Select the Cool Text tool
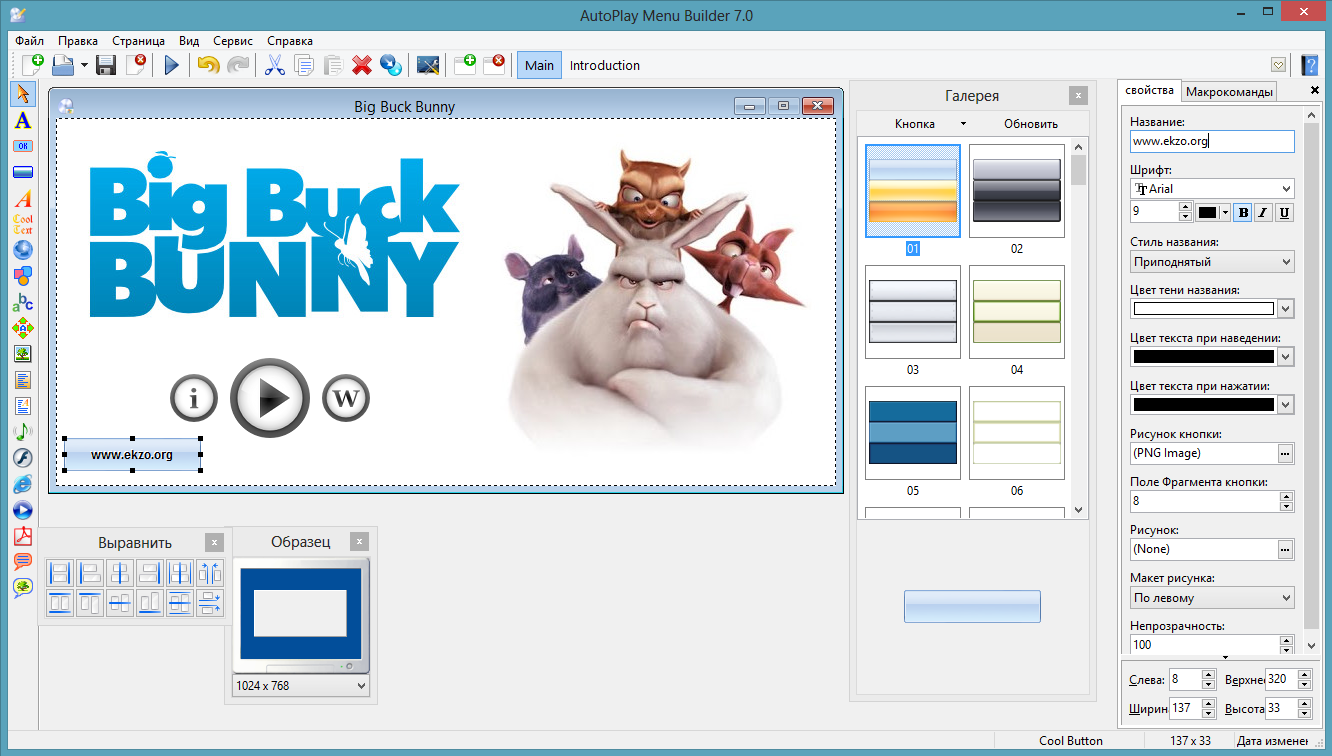This screenshot has width=1332, height=756. pyautogui.click(x=22, y=224)
